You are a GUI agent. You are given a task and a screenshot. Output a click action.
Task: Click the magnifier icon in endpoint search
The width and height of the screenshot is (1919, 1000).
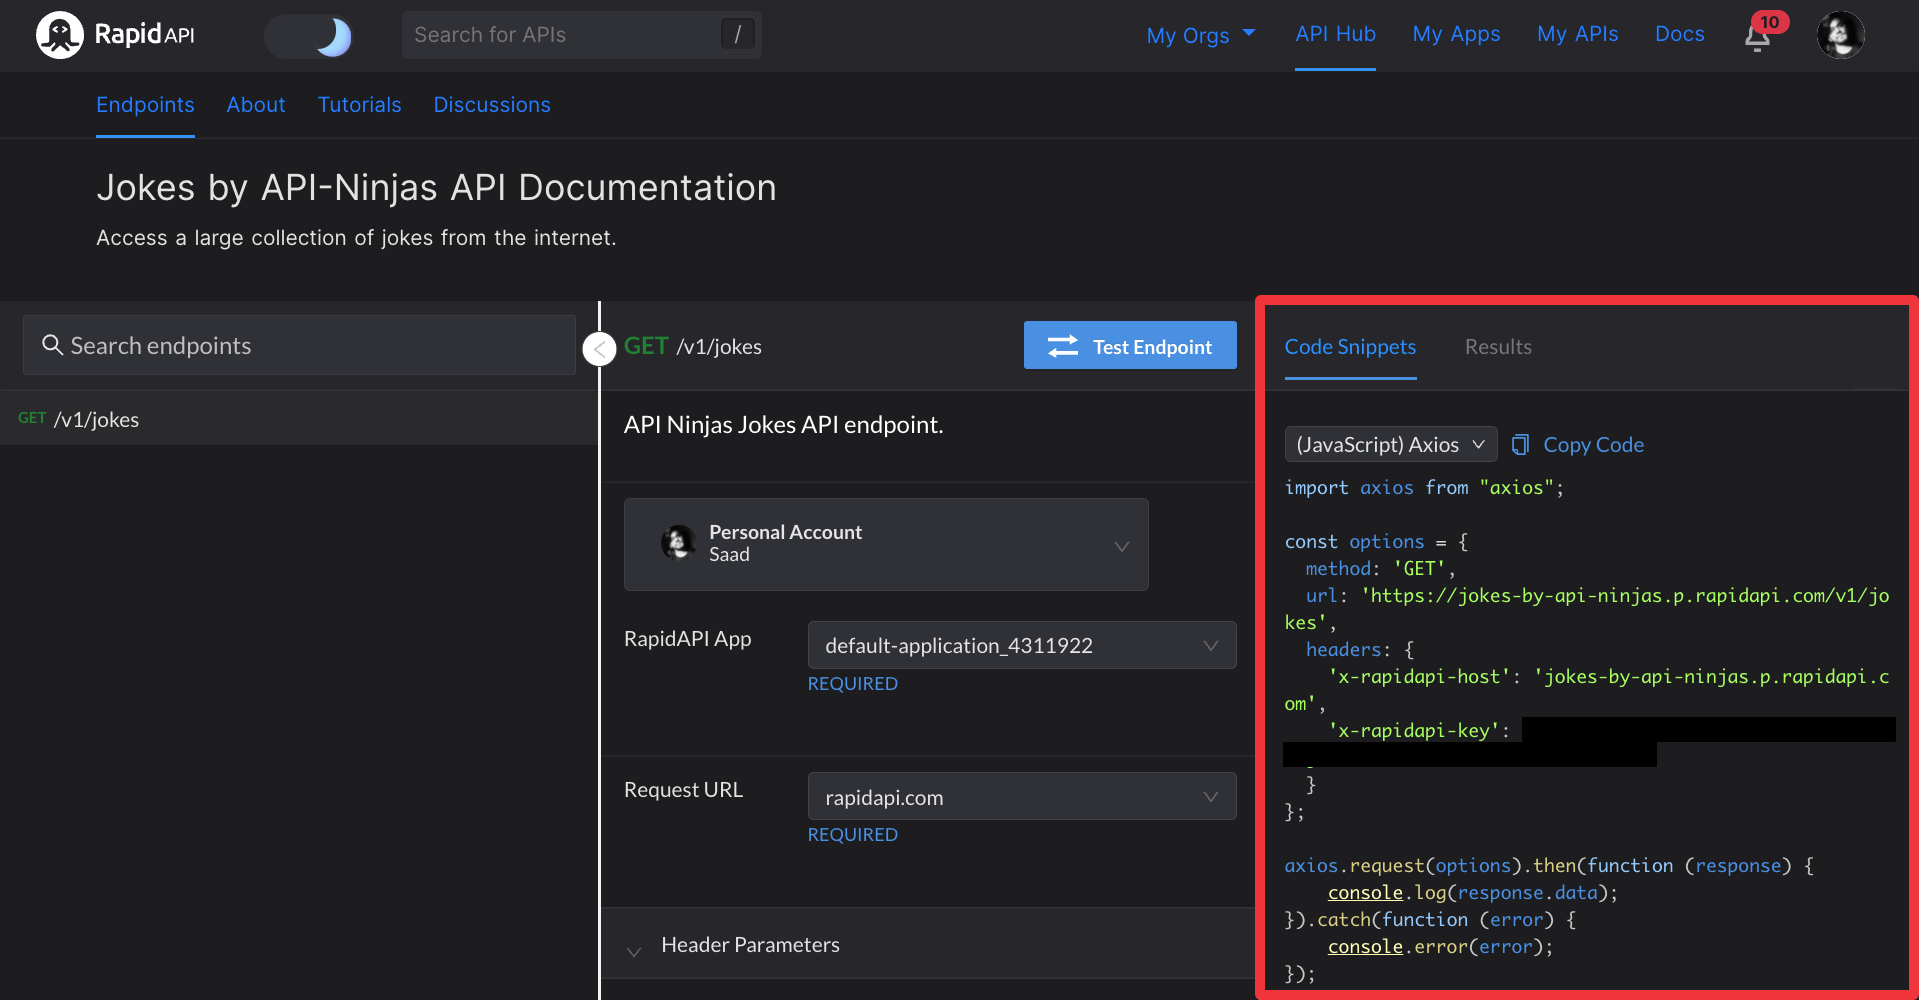click(x=52, y=345)
